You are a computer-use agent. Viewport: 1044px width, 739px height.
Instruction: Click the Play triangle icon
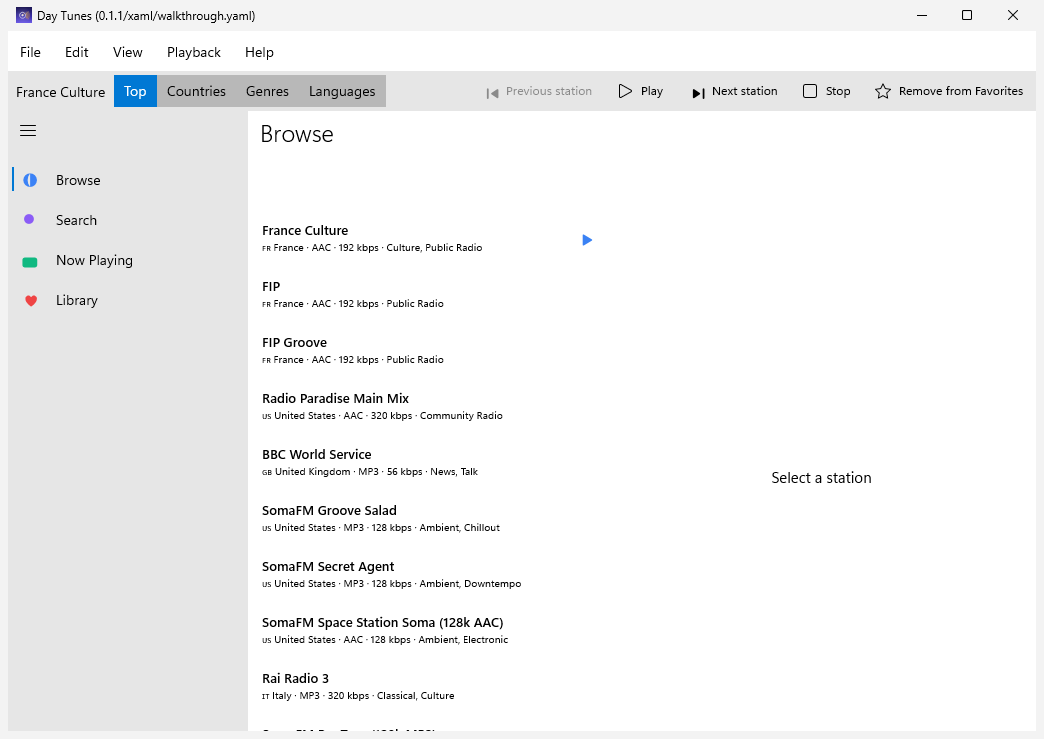coord(625,91)
